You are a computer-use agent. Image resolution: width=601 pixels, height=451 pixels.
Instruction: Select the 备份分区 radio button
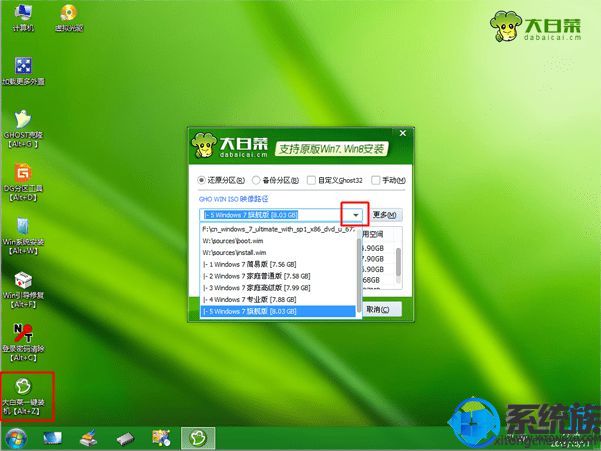[276, 180]
